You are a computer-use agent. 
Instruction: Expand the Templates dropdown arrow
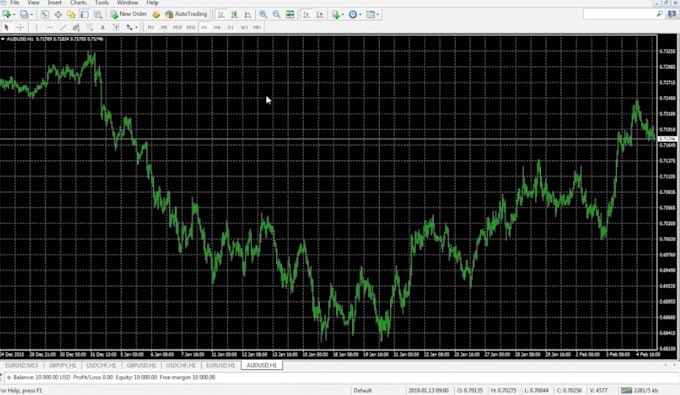click(378, 14)
